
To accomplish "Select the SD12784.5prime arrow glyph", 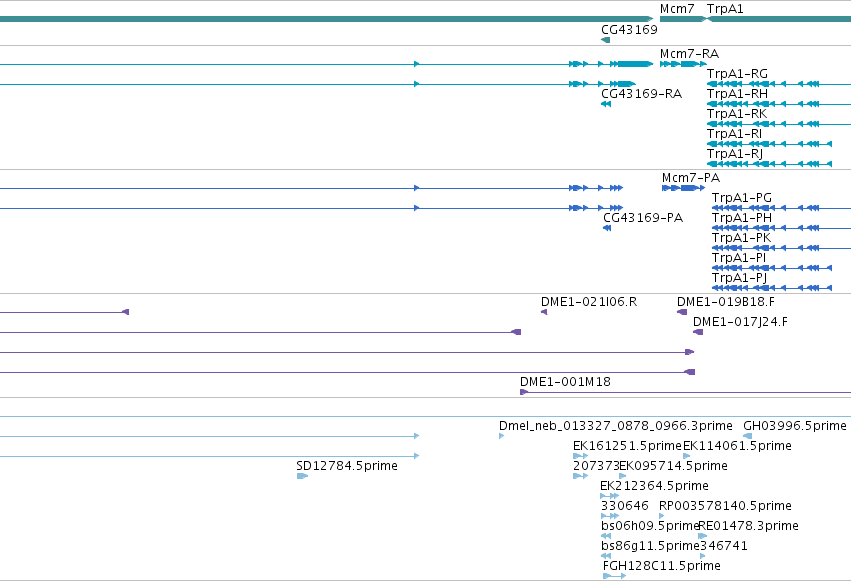I will pyautogui.click(x=302, y=476).
